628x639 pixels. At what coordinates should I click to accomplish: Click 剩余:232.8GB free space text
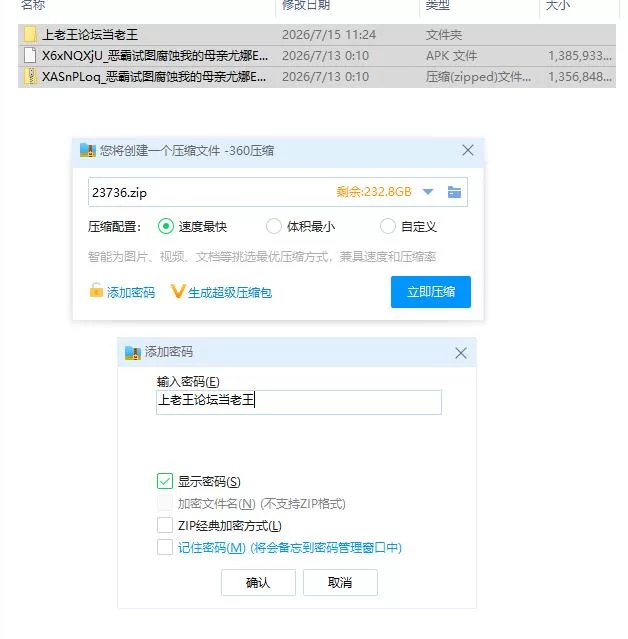click(374, 192)
